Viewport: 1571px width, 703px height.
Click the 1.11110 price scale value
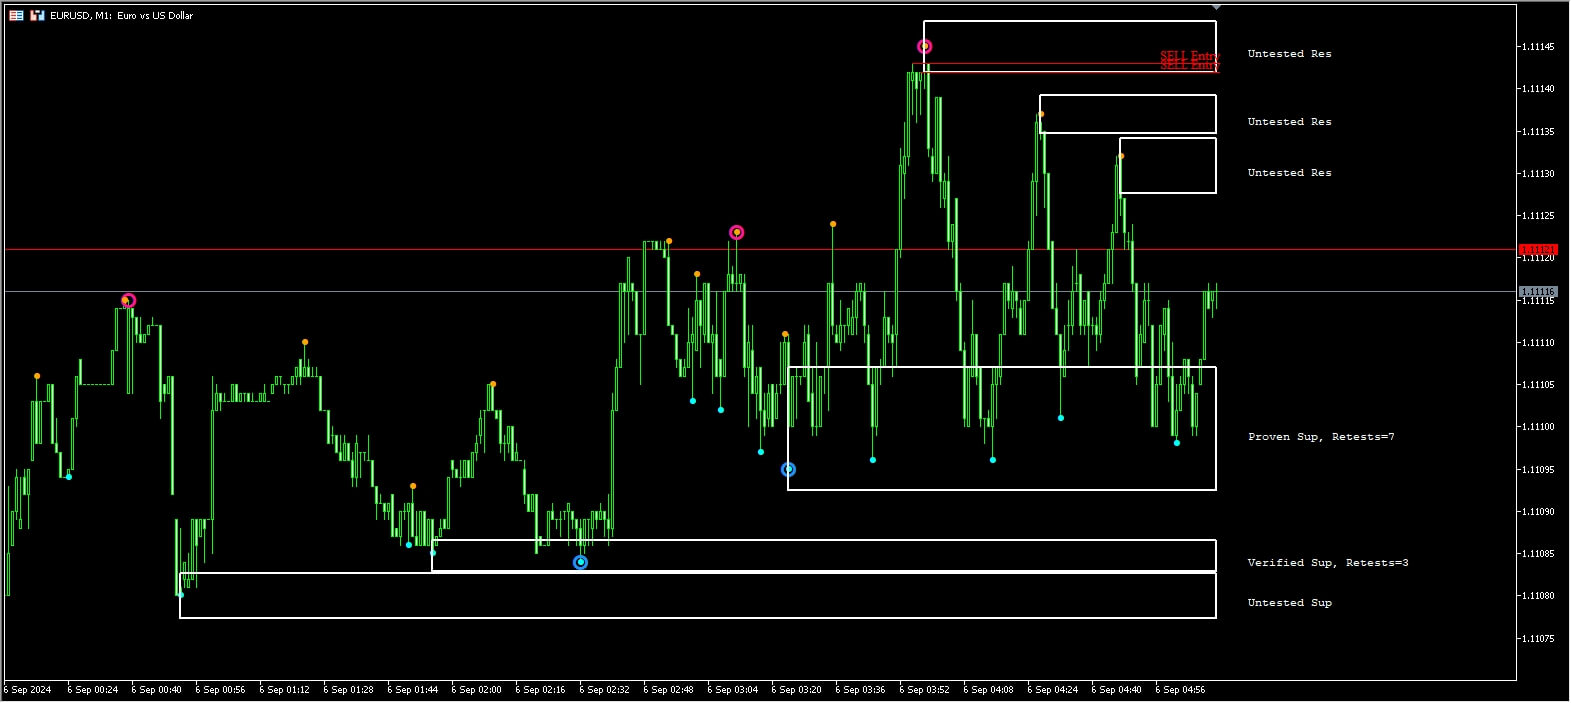(x=1540, y=343)
